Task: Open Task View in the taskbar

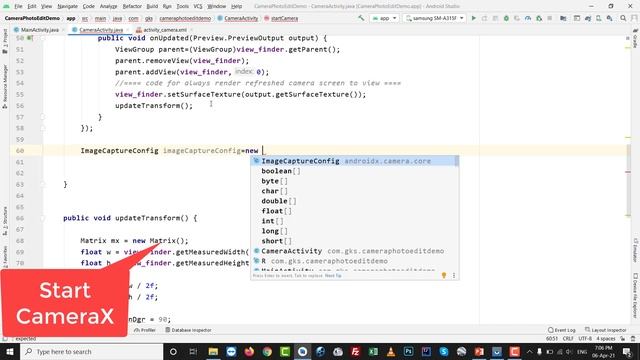Action: pos(193,351)
